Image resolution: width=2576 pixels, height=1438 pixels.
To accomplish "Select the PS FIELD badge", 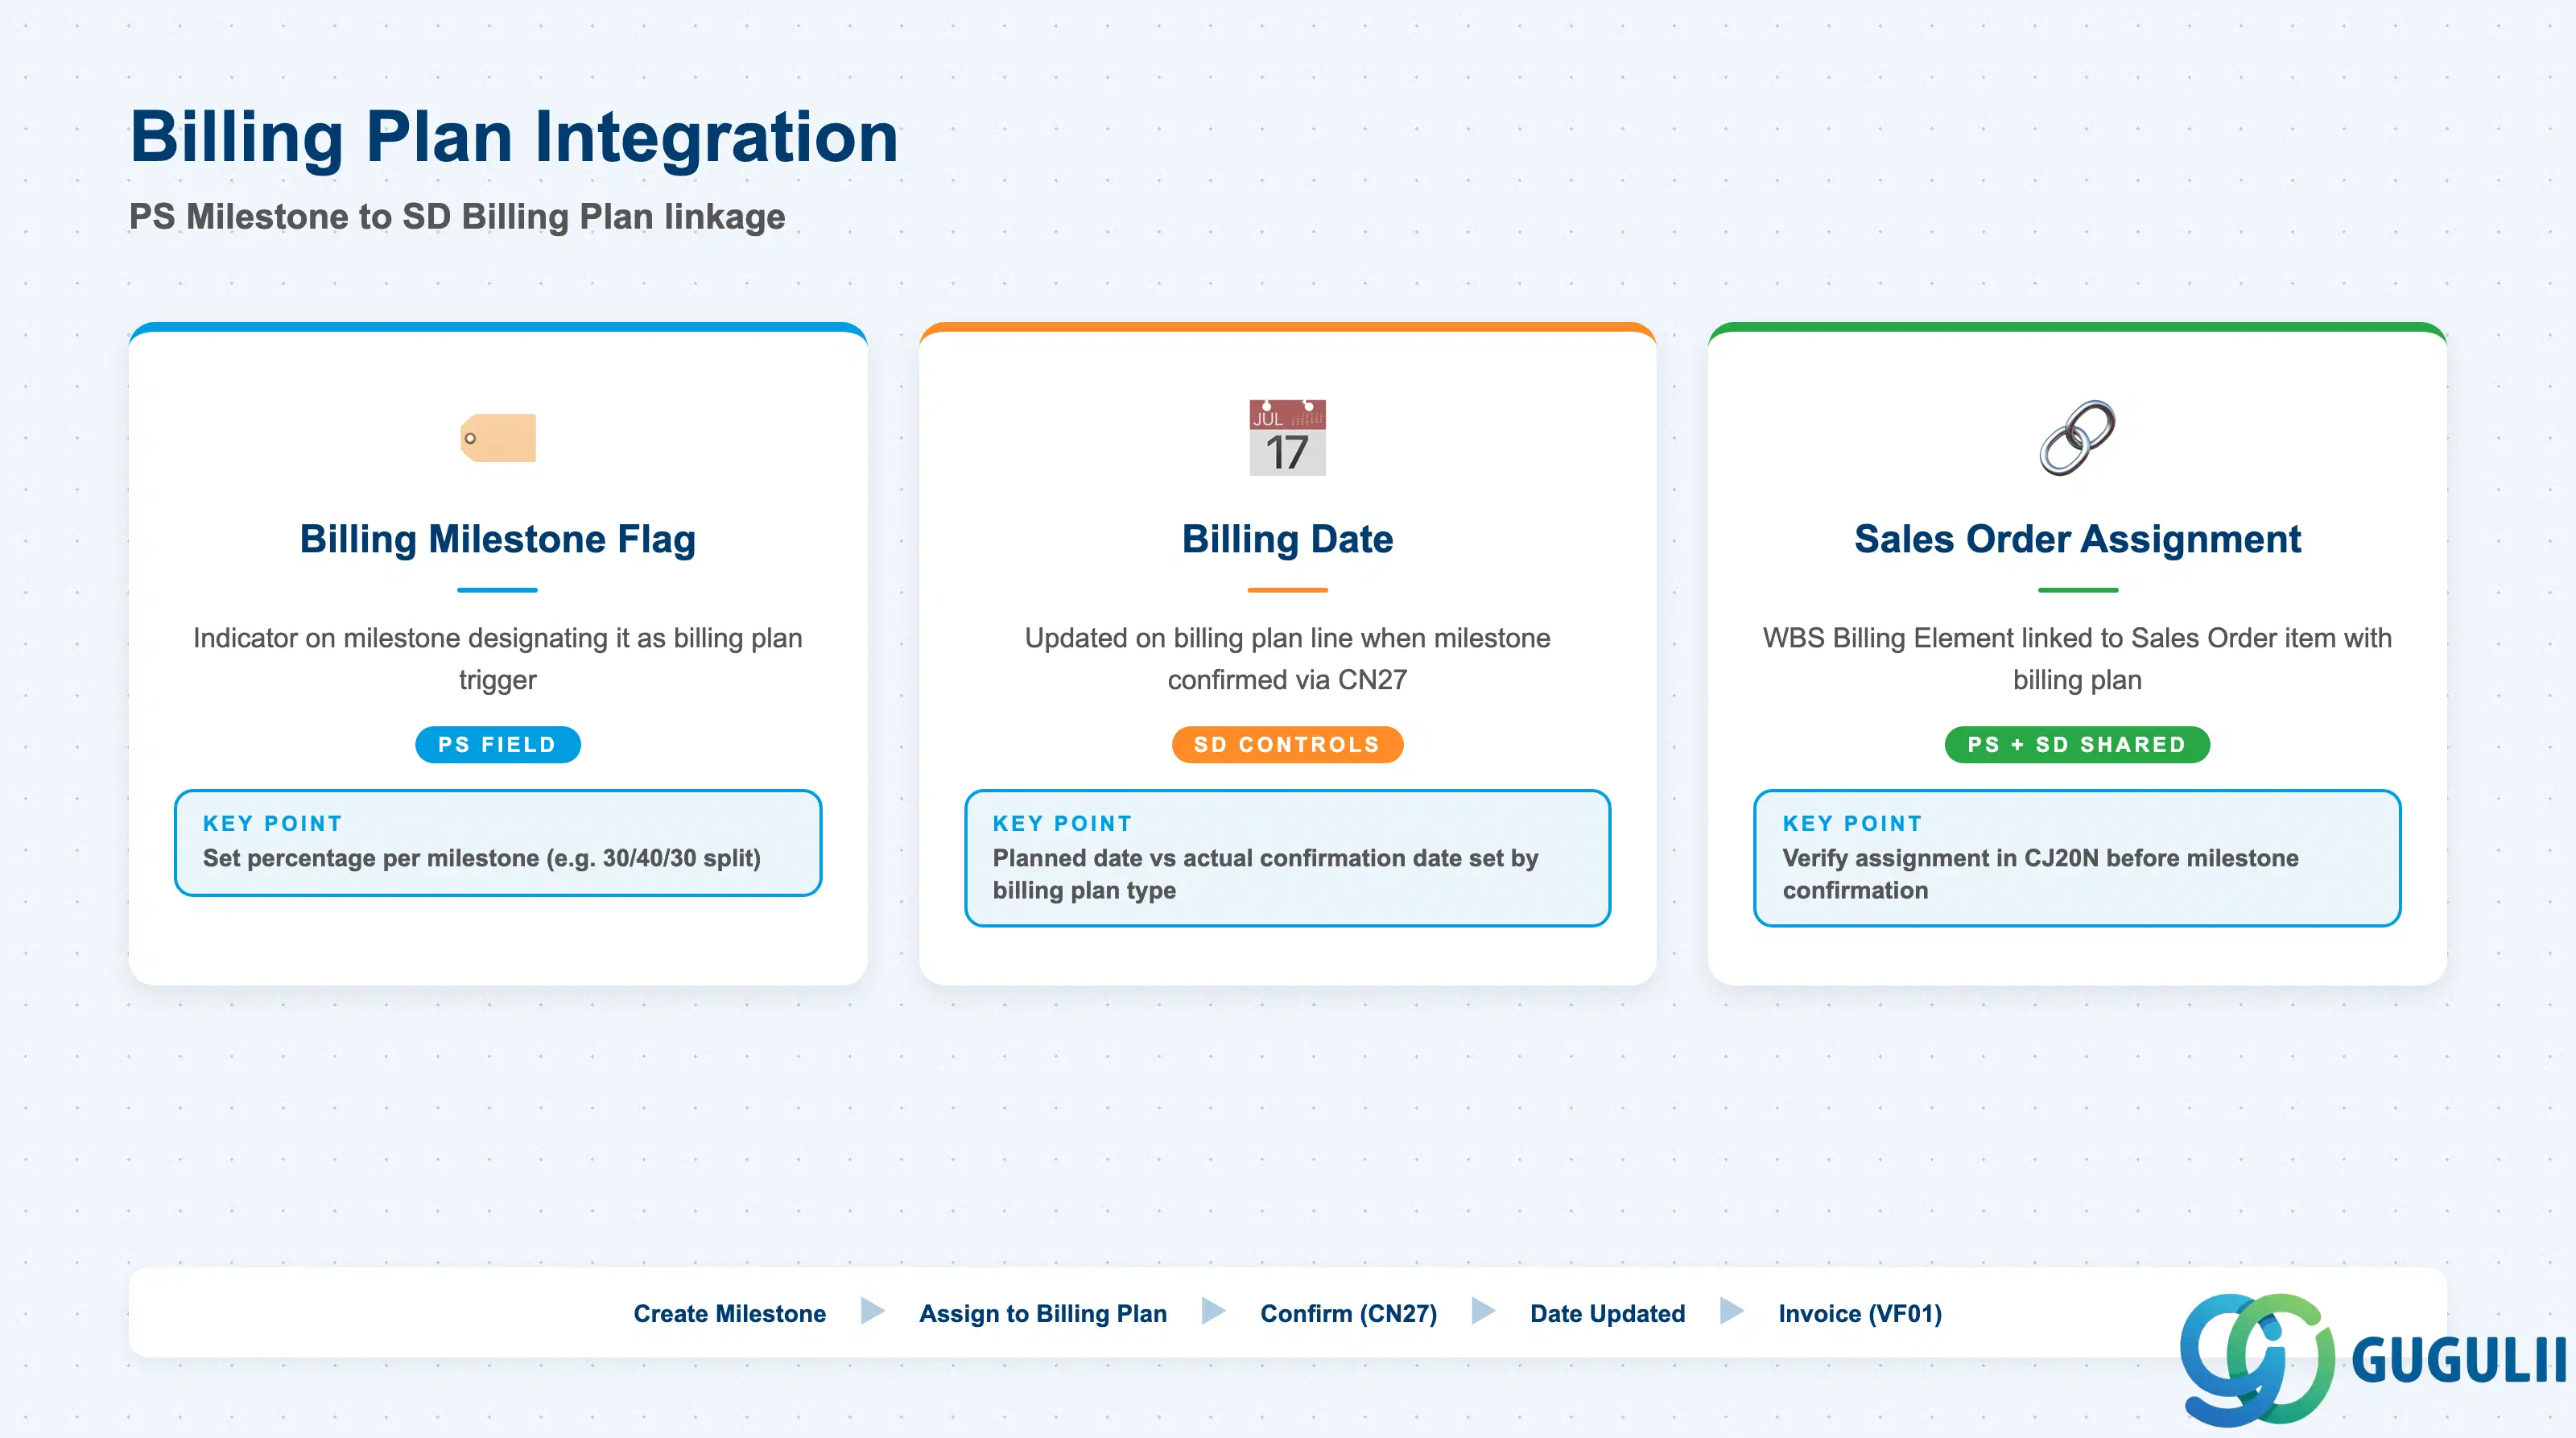I will point(497,745).
